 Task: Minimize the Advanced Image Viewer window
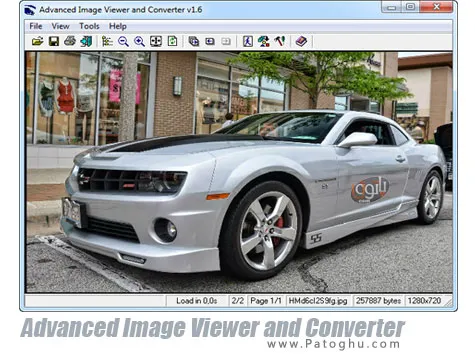(391, 7)
